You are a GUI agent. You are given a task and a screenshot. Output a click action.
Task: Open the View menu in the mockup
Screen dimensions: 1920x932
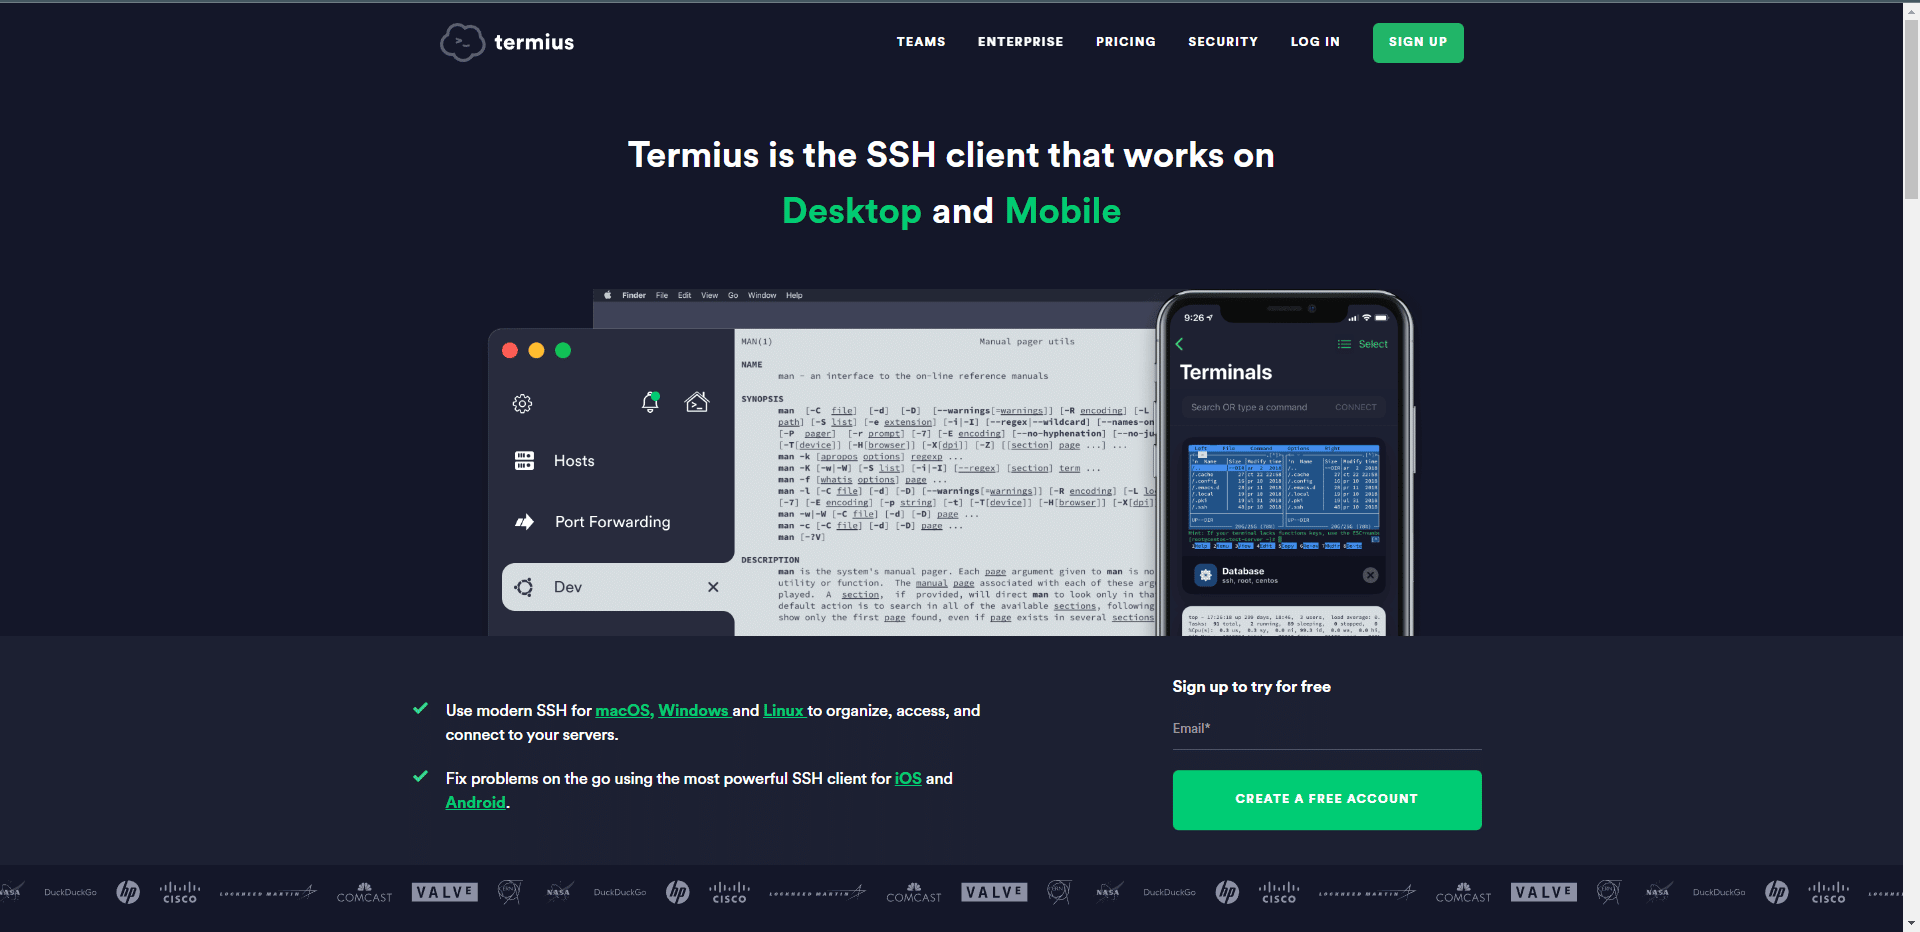(x=710, y=295)
